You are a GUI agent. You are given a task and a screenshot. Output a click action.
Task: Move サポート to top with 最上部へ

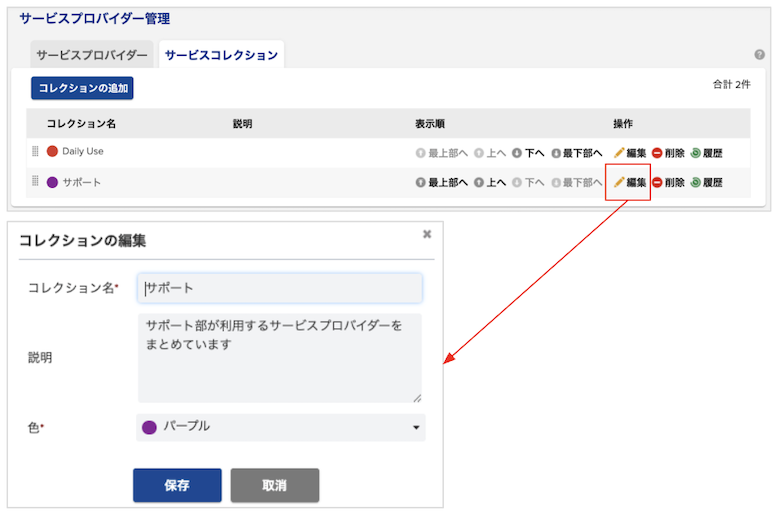(x=442, y=182)
